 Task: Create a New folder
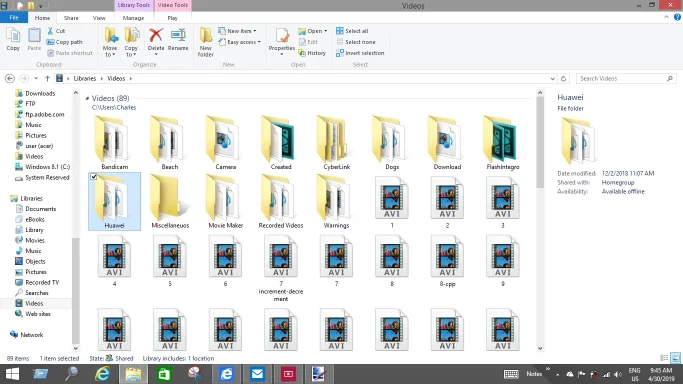[x=206, y=42]
